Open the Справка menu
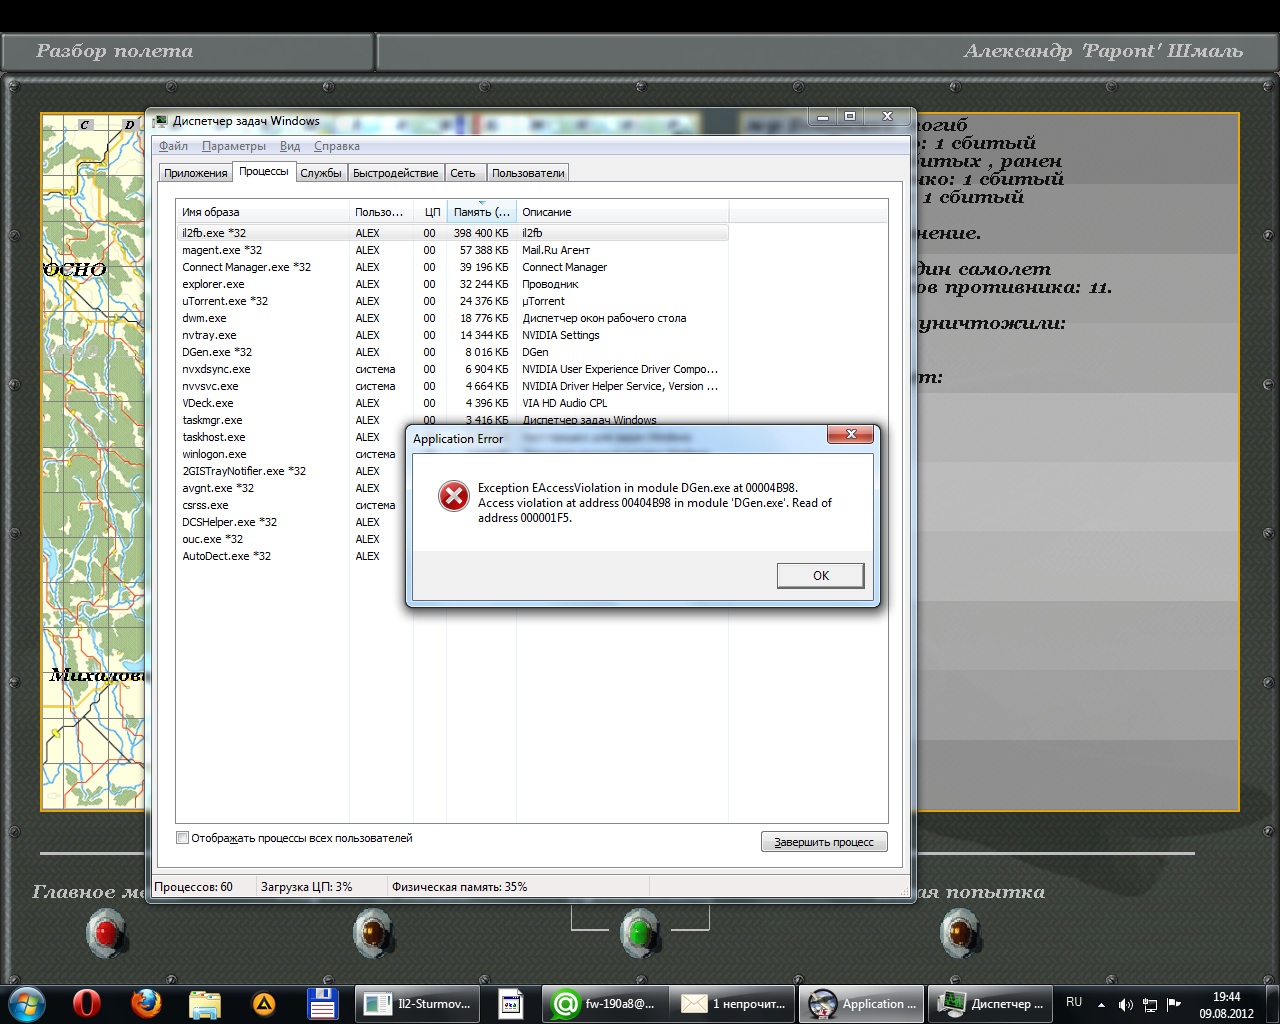The width and height of the screenshot is (1280, 1024). click(x=336, y=146)
